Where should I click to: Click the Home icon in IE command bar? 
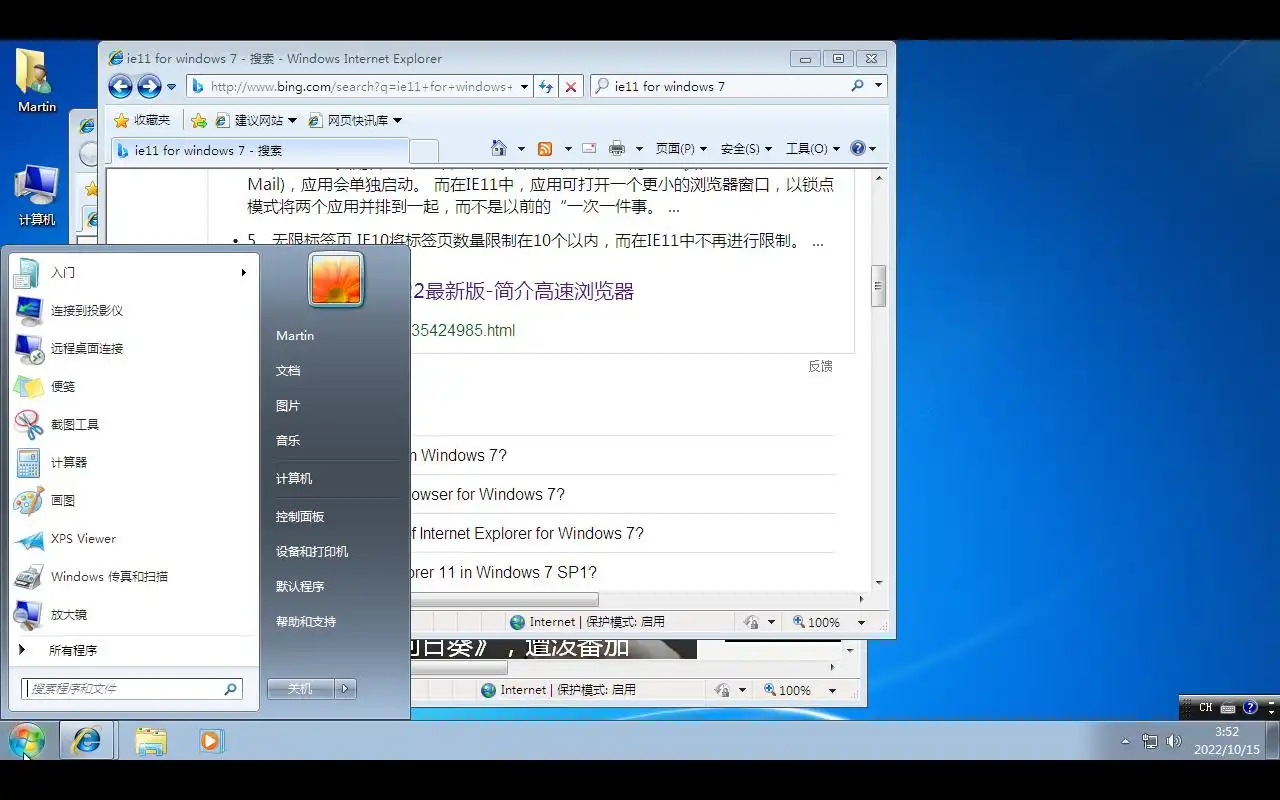pos(499,148)
